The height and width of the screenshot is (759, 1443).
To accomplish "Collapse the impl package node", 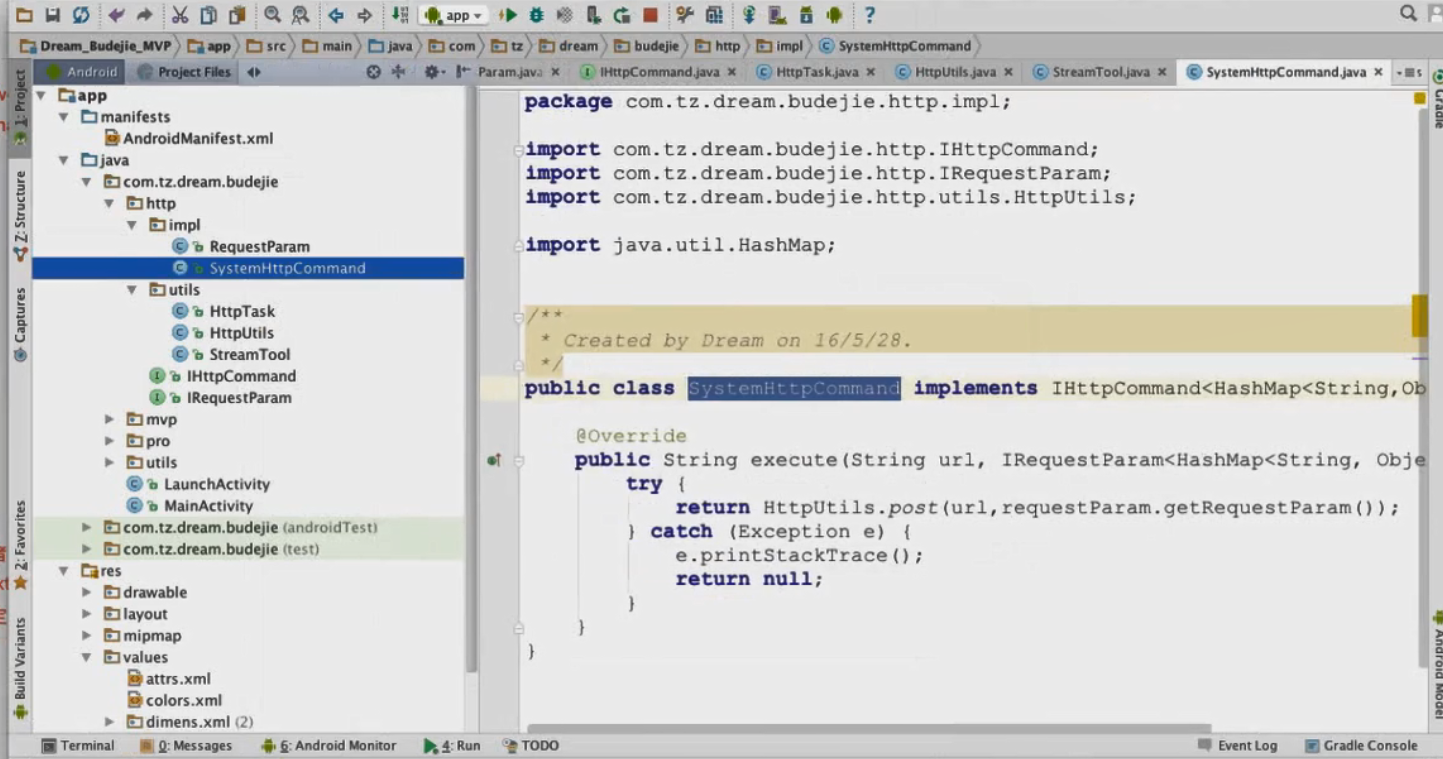I will pos(132,225).
